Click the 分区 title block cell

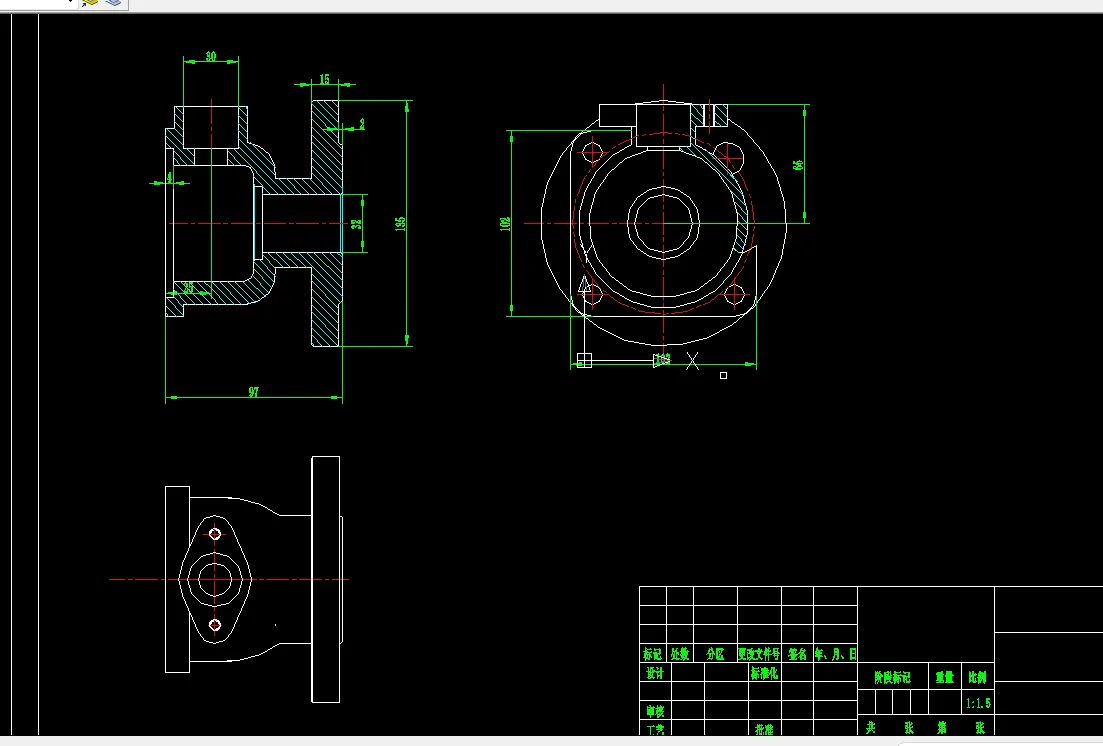(715, 654)
